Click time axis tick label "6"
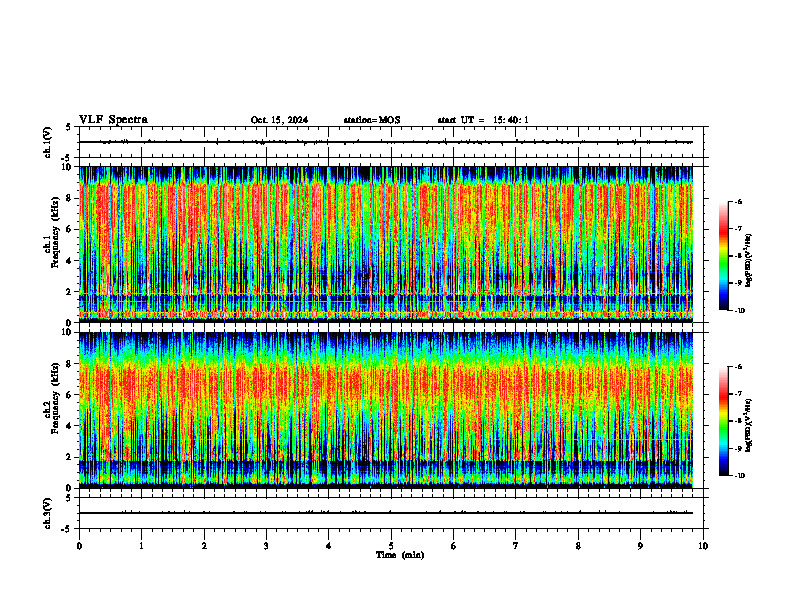 [x=454, y=546]
